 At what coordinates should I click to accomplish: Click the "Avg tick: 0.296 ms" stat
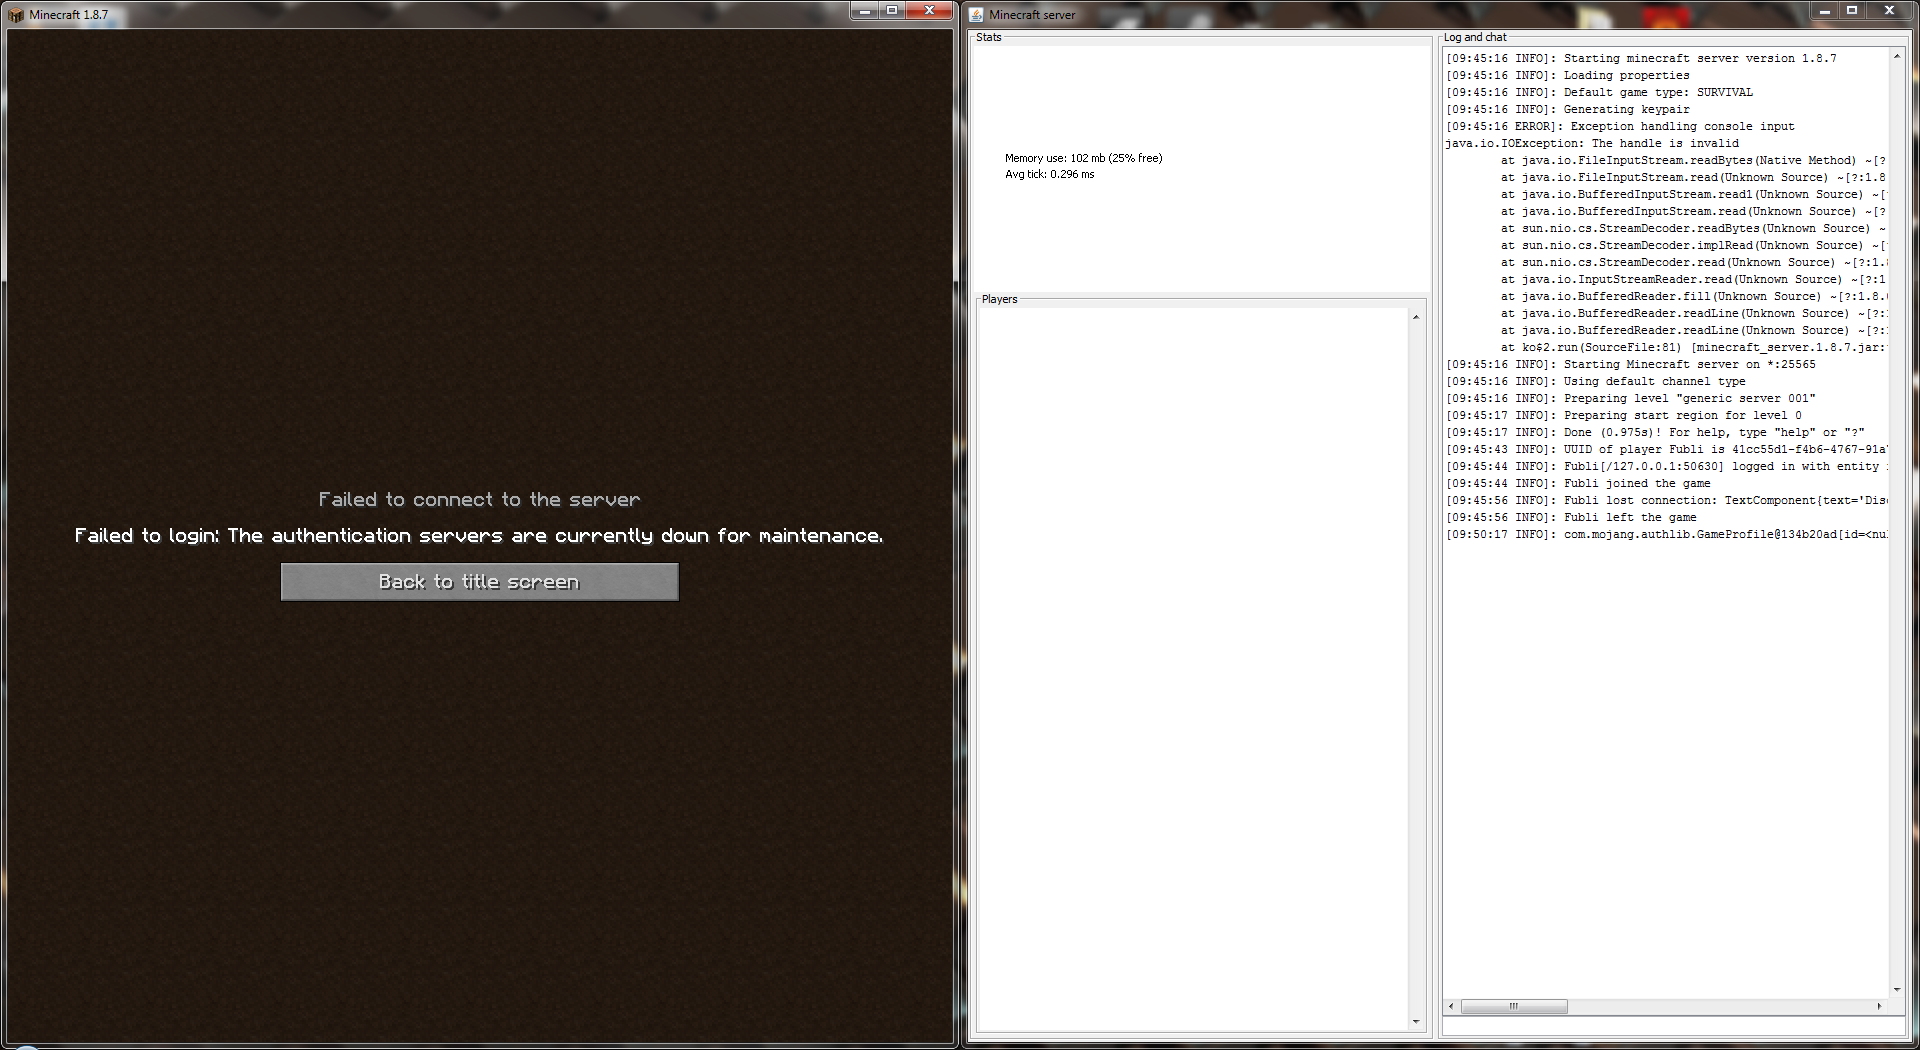click(x=1050, y=174)
